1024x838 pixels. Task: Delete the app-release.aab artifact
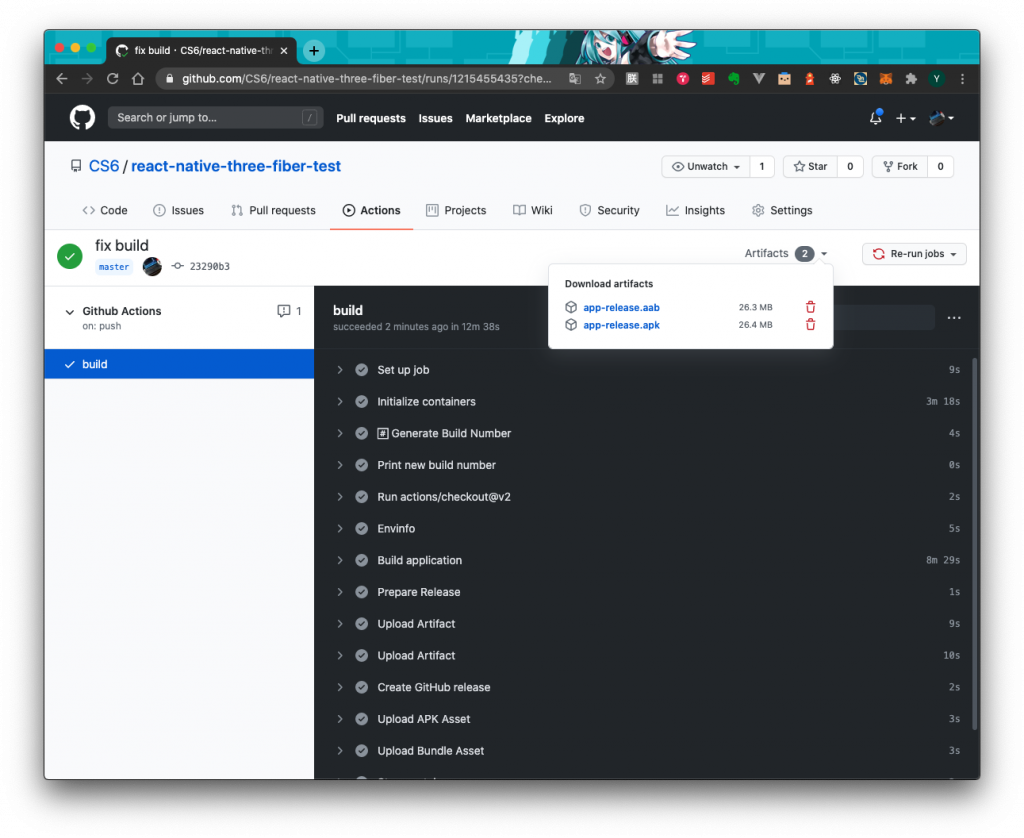[810, 307]
